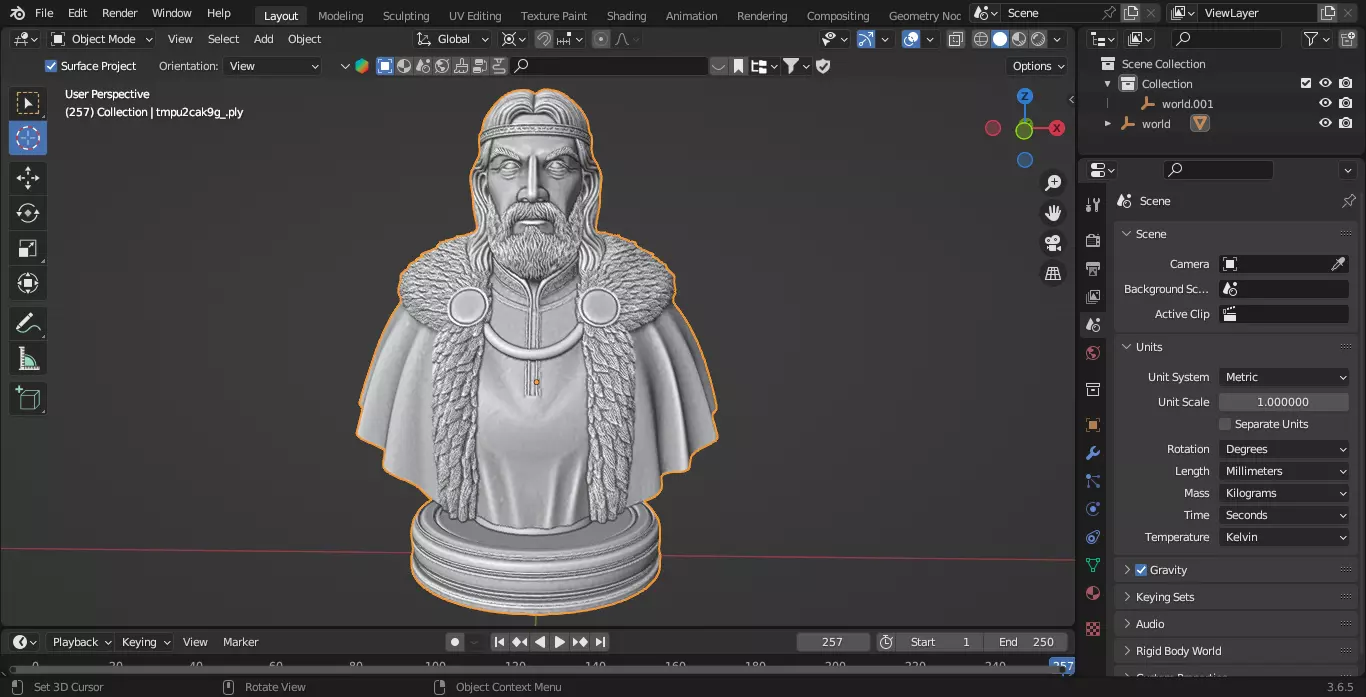This screenshot has height=697, width=1366.
Task: Open timeline Marker menu
Action: 240,642
